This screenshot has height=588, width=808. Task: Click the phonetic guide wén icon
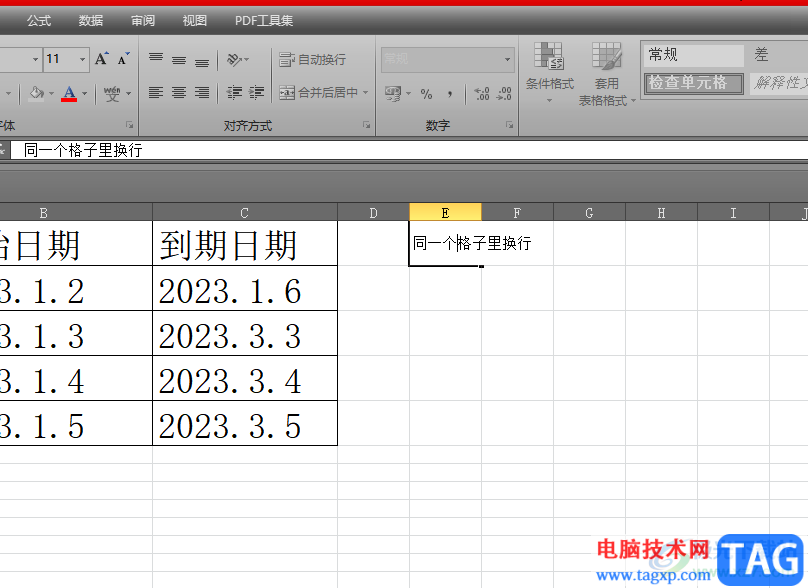[111, 93]
